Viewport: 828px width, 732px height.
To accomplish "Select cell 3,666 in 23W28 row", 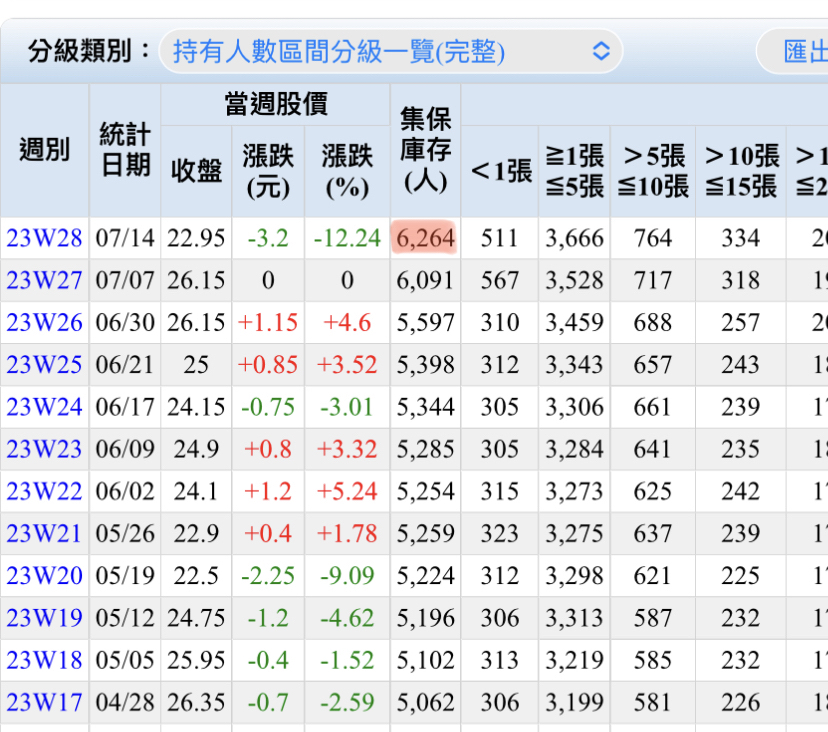I will pos(575,238).
